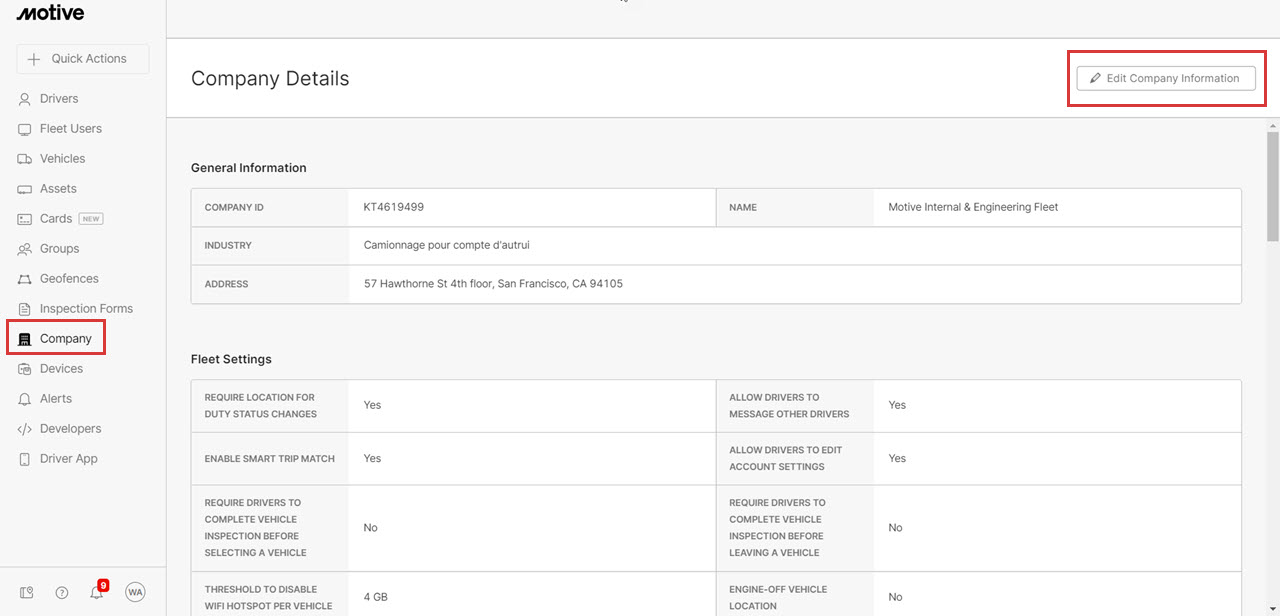Click inspection Before Selecting A Vehicle label
Image resolution: width=1280 pixels, height=616 pixels.
pyautogui.click(x=255, y=527)
